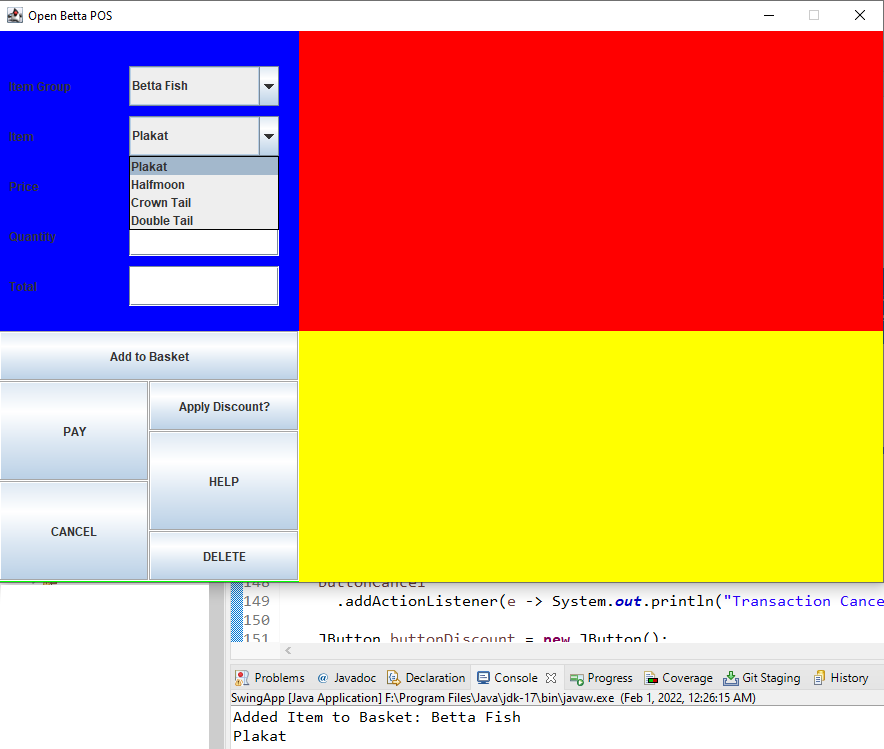The height and width of the screenshot is (749, 884).
Task: Open HELP from the button panel
Action: pyautogui.click(x=224, y=482)
